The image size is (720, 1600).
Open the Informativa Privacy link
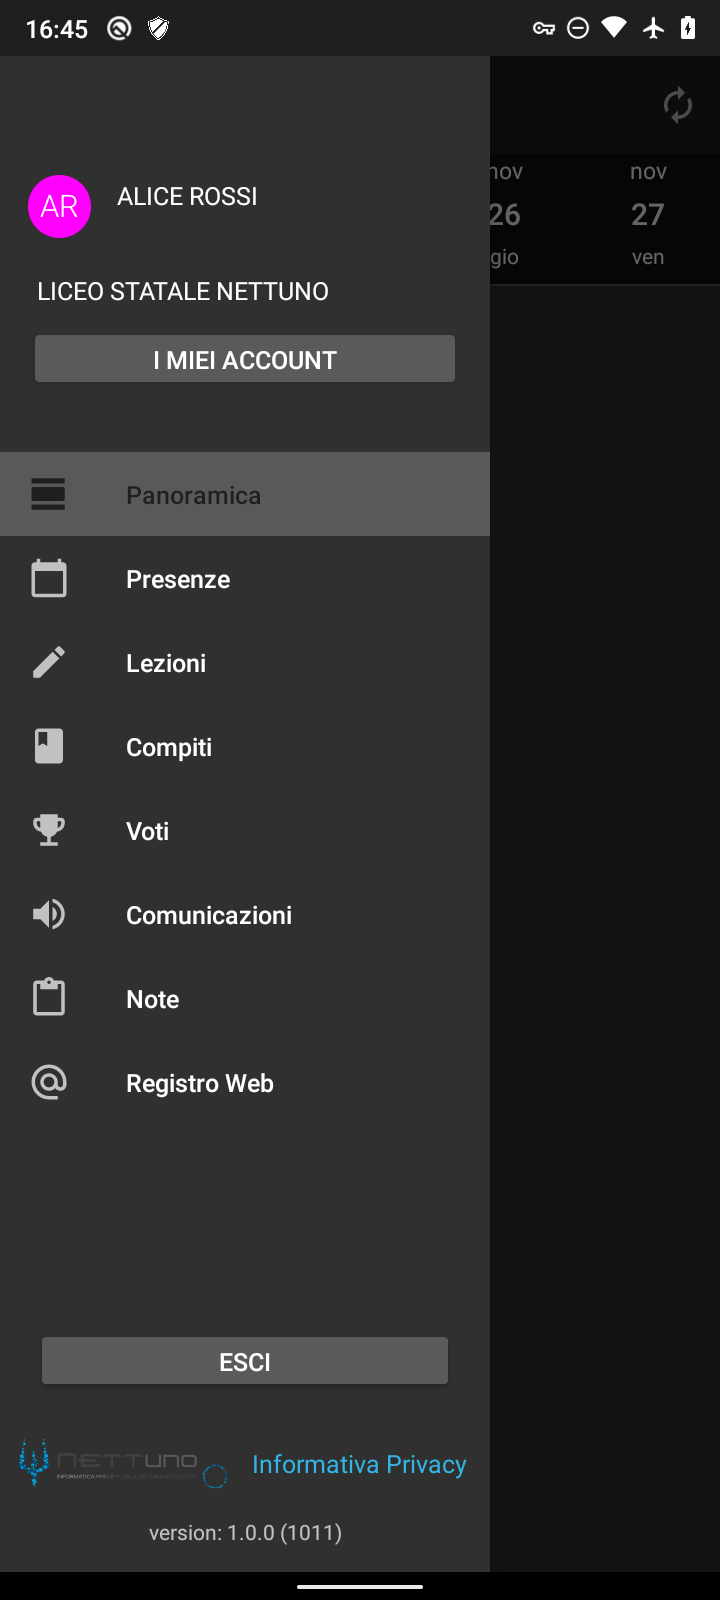pos(359,1465)
